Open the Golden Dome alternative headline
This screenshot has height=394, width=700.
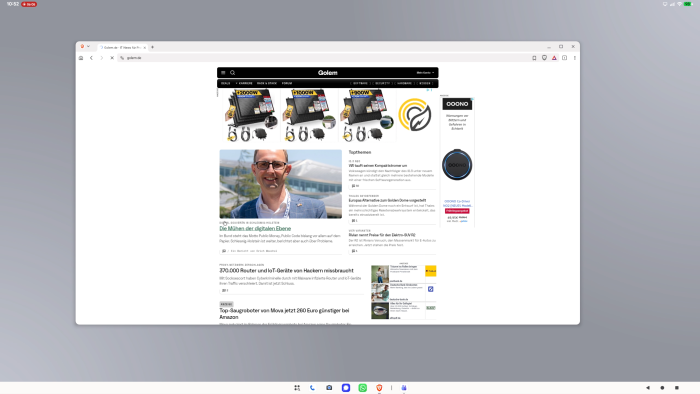387,200
